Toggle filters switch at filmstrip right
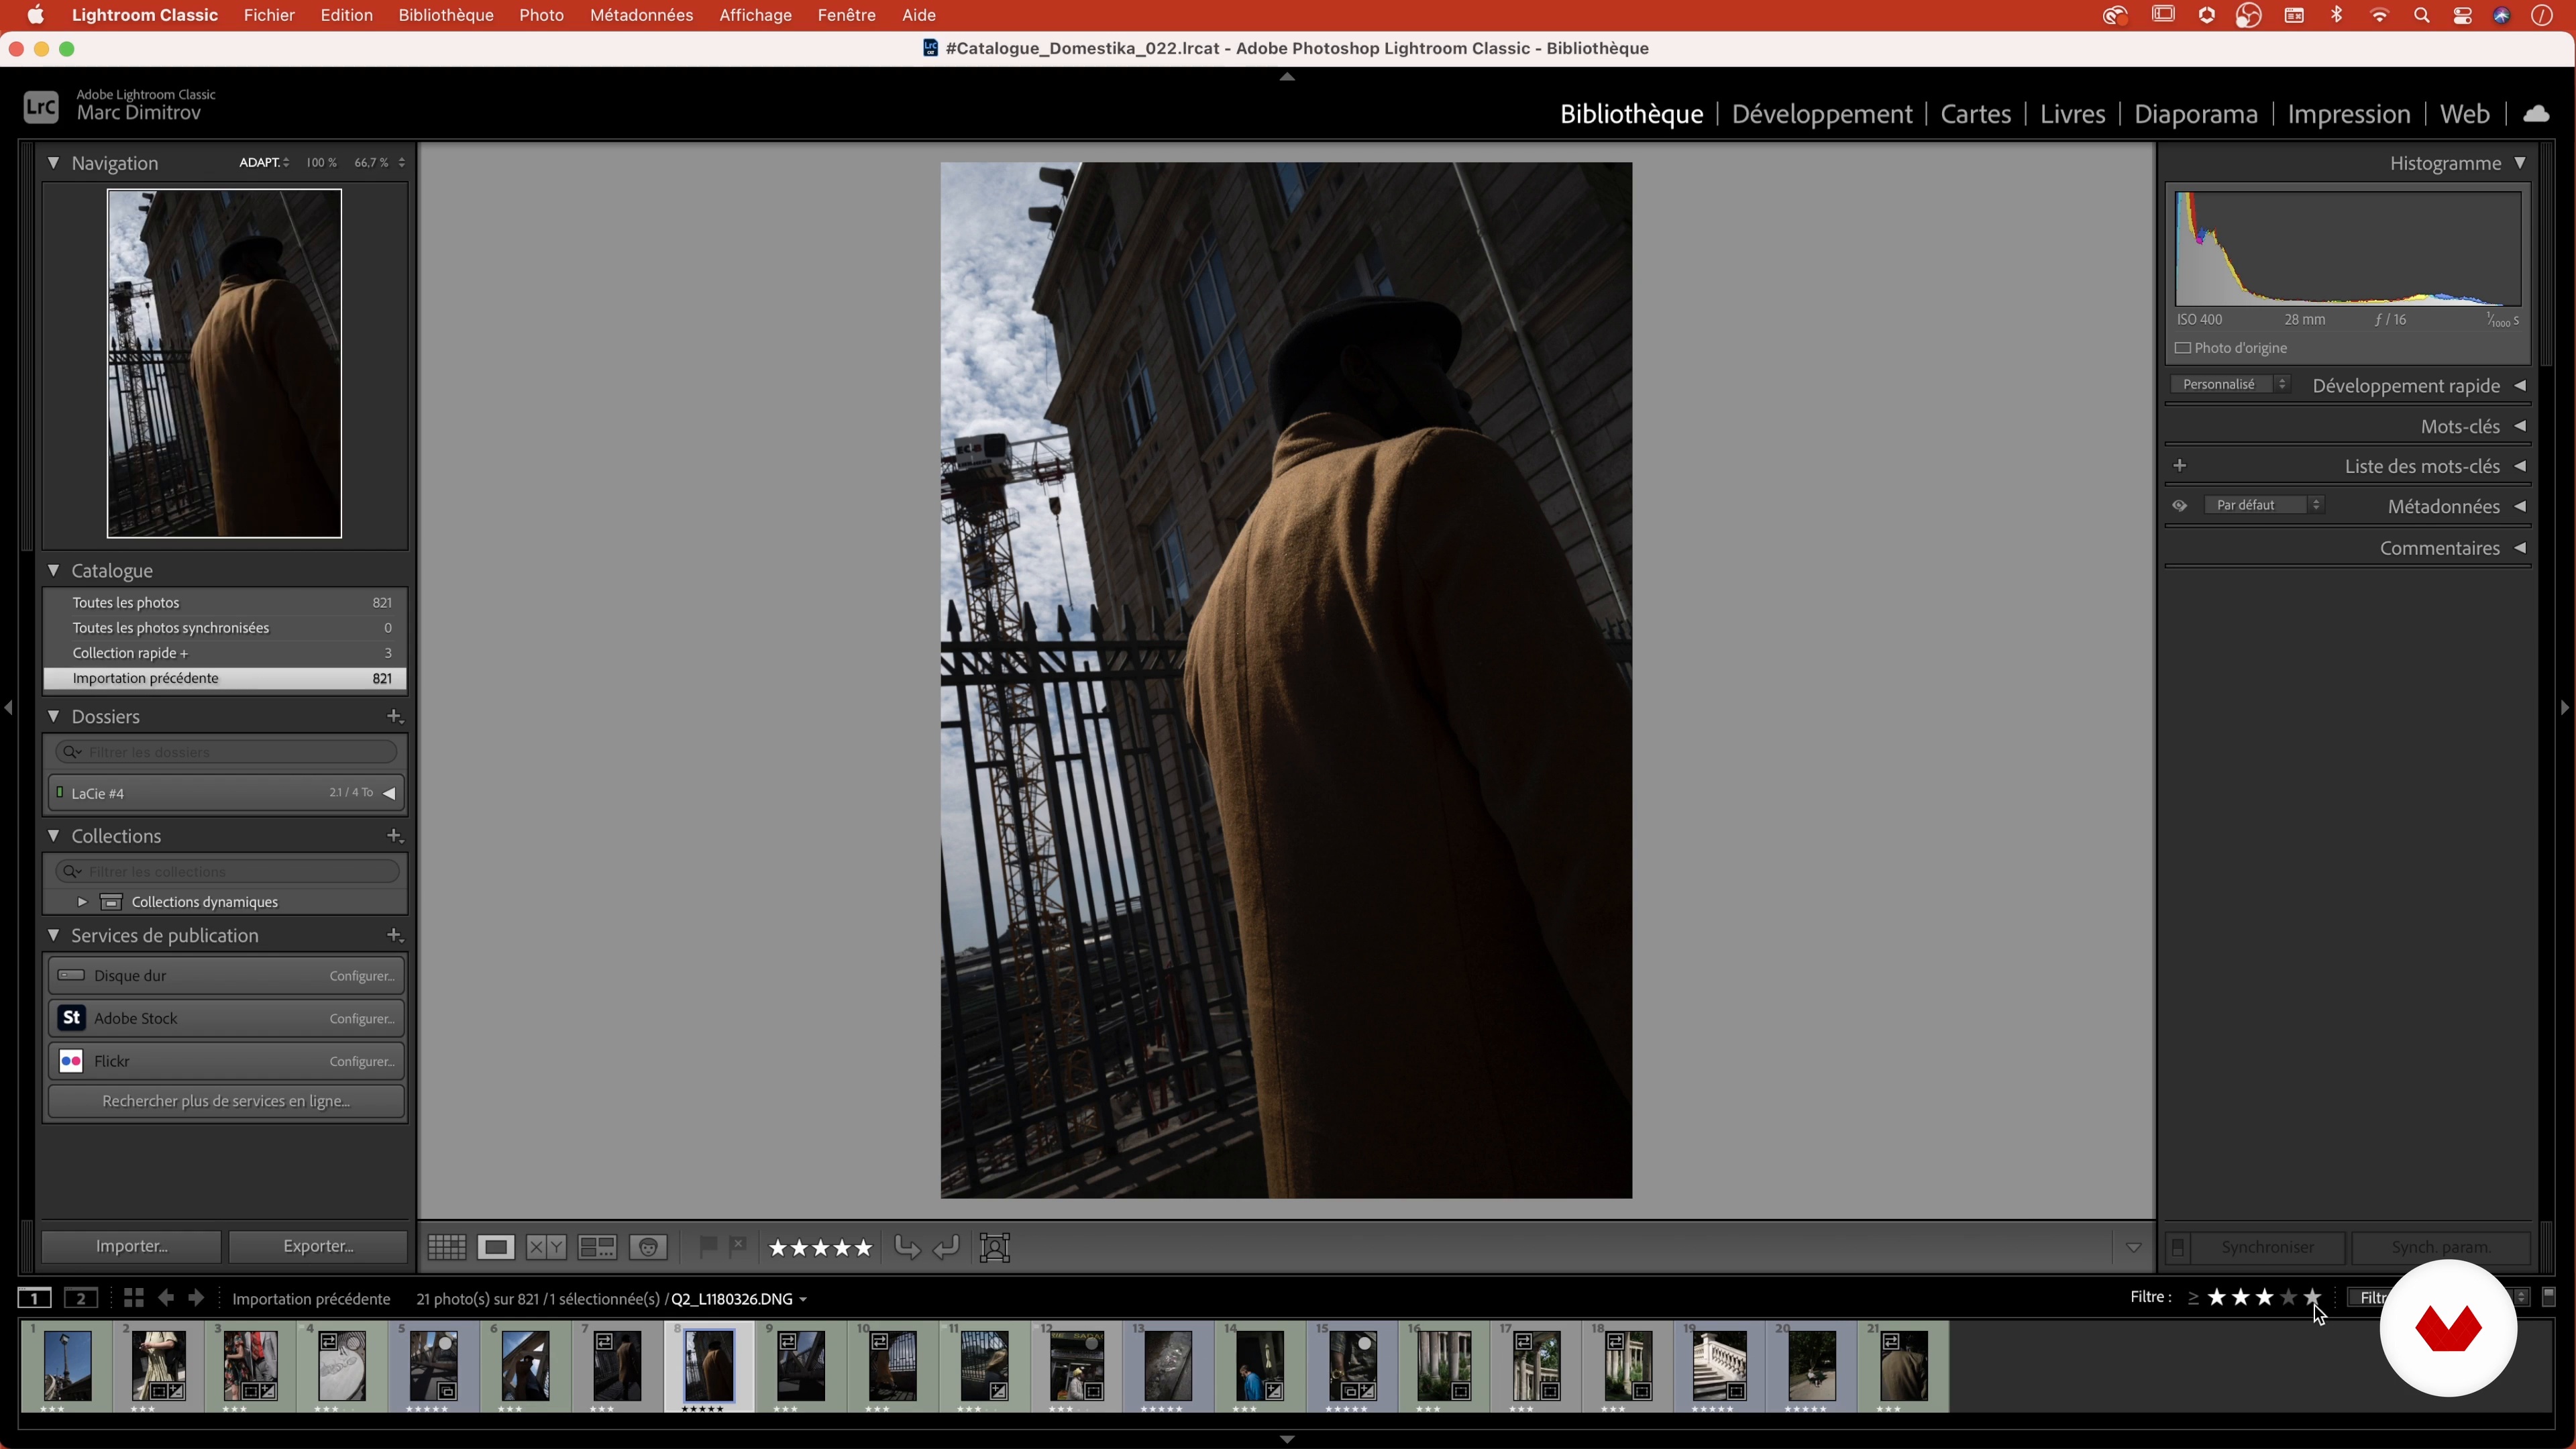This screenshot has width=2576, height=1449. (x=2549, y=1297)
